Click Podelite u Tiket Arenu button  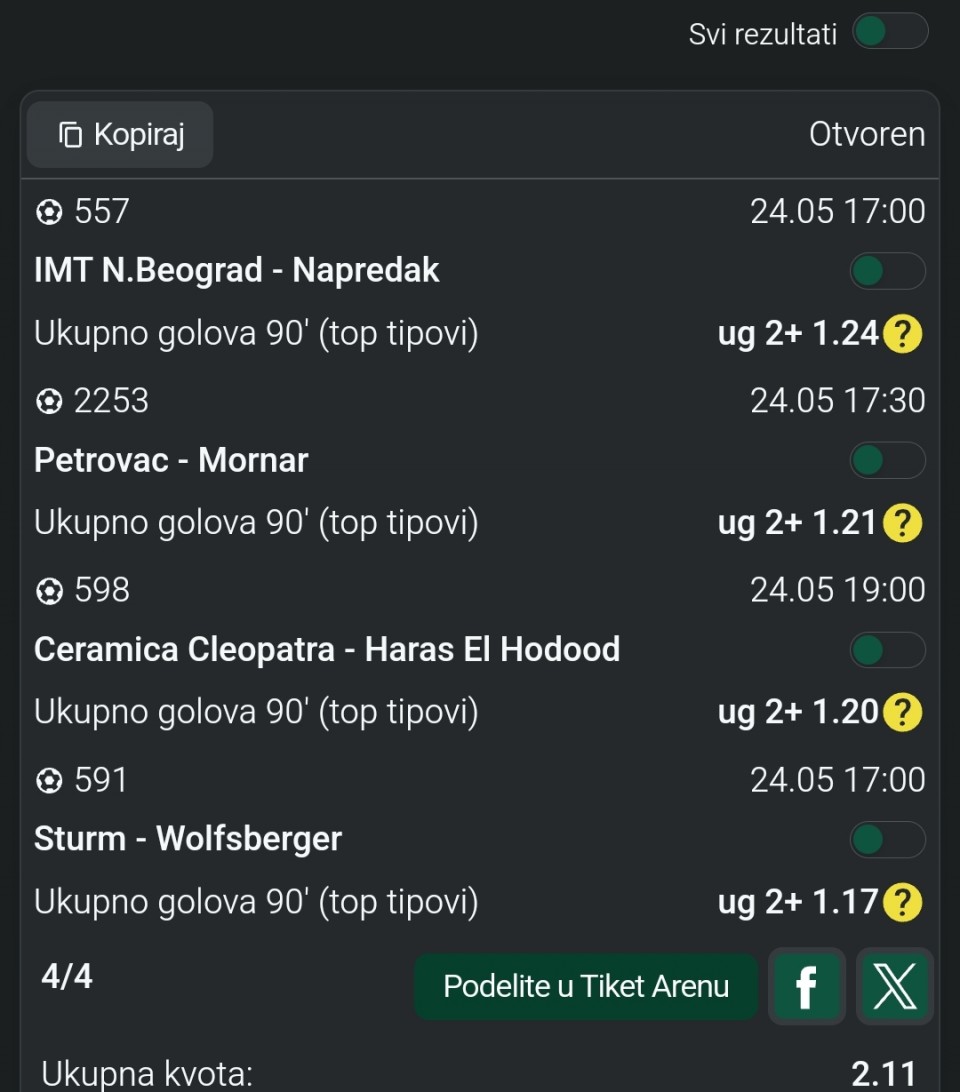[x=586, y=986]
